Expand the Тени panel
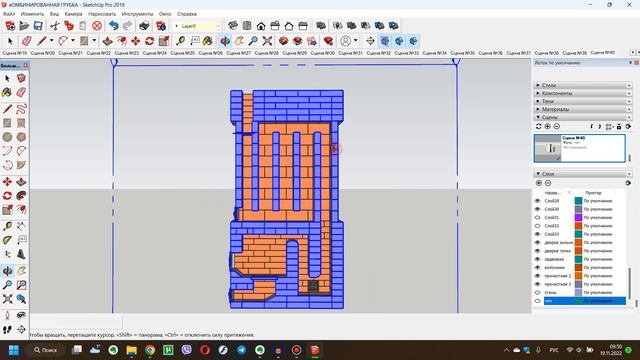 pyautogui.click(x=583, y=101)
